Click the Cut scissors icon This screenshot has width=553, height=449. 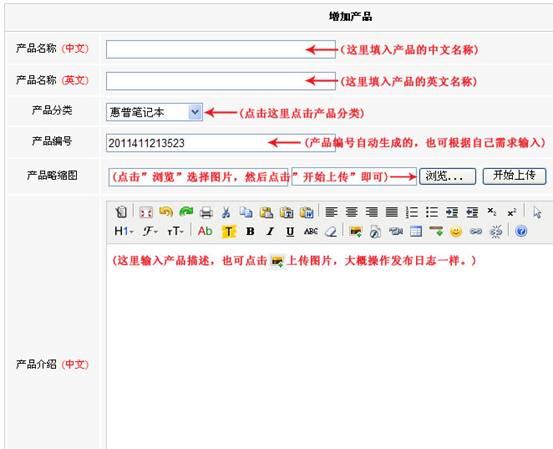(226, 212)
